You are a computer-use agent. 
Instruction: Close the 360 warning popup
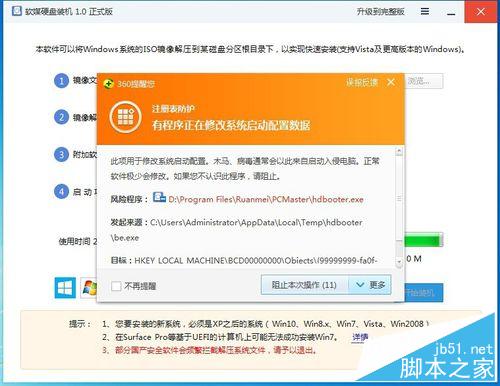(x=391, y=82)
